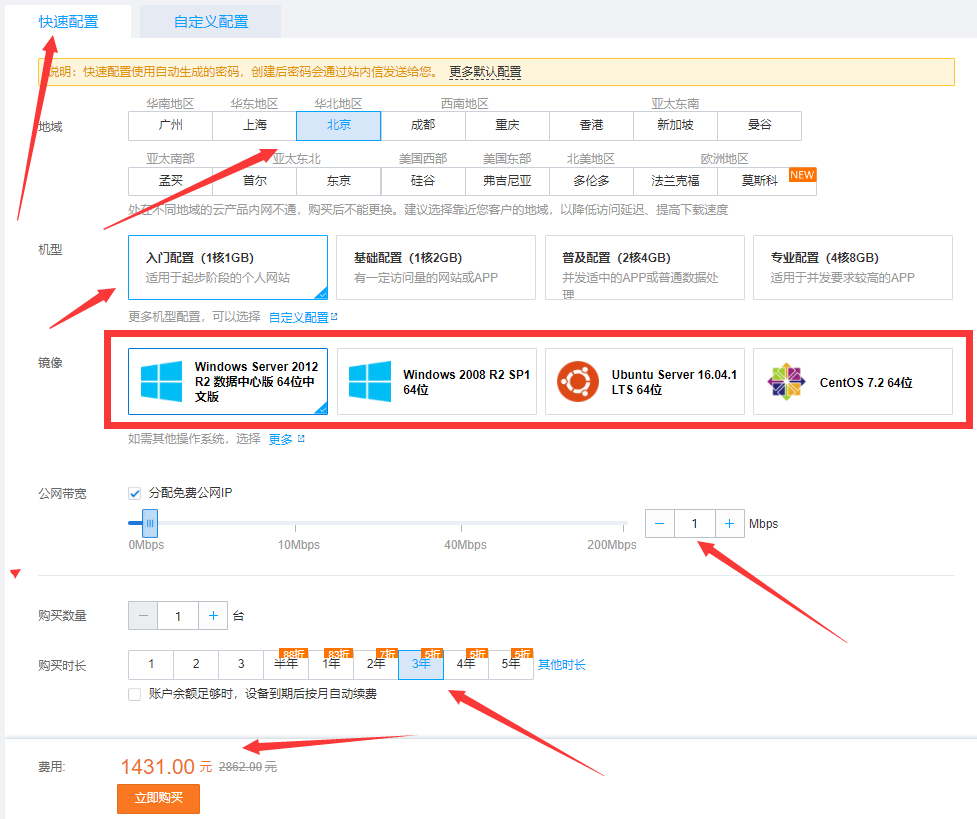
Task: Choose 专业配置 (4核8GB) machine type
Action: click(x=853, y=267)
